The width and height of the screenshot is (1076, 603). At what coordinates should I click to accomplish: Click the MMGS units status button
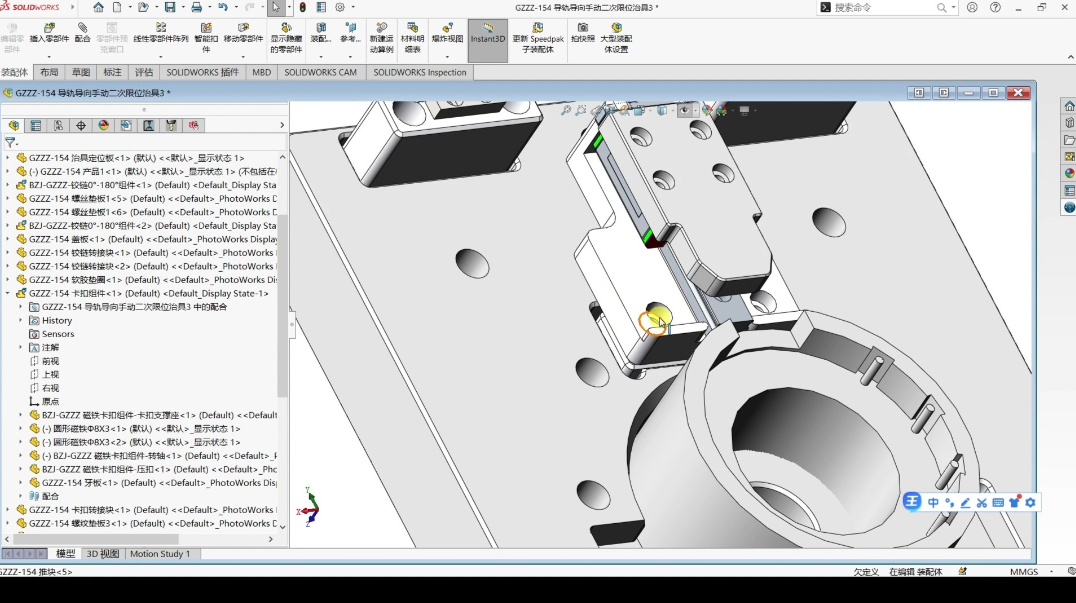coord(1024,571)
